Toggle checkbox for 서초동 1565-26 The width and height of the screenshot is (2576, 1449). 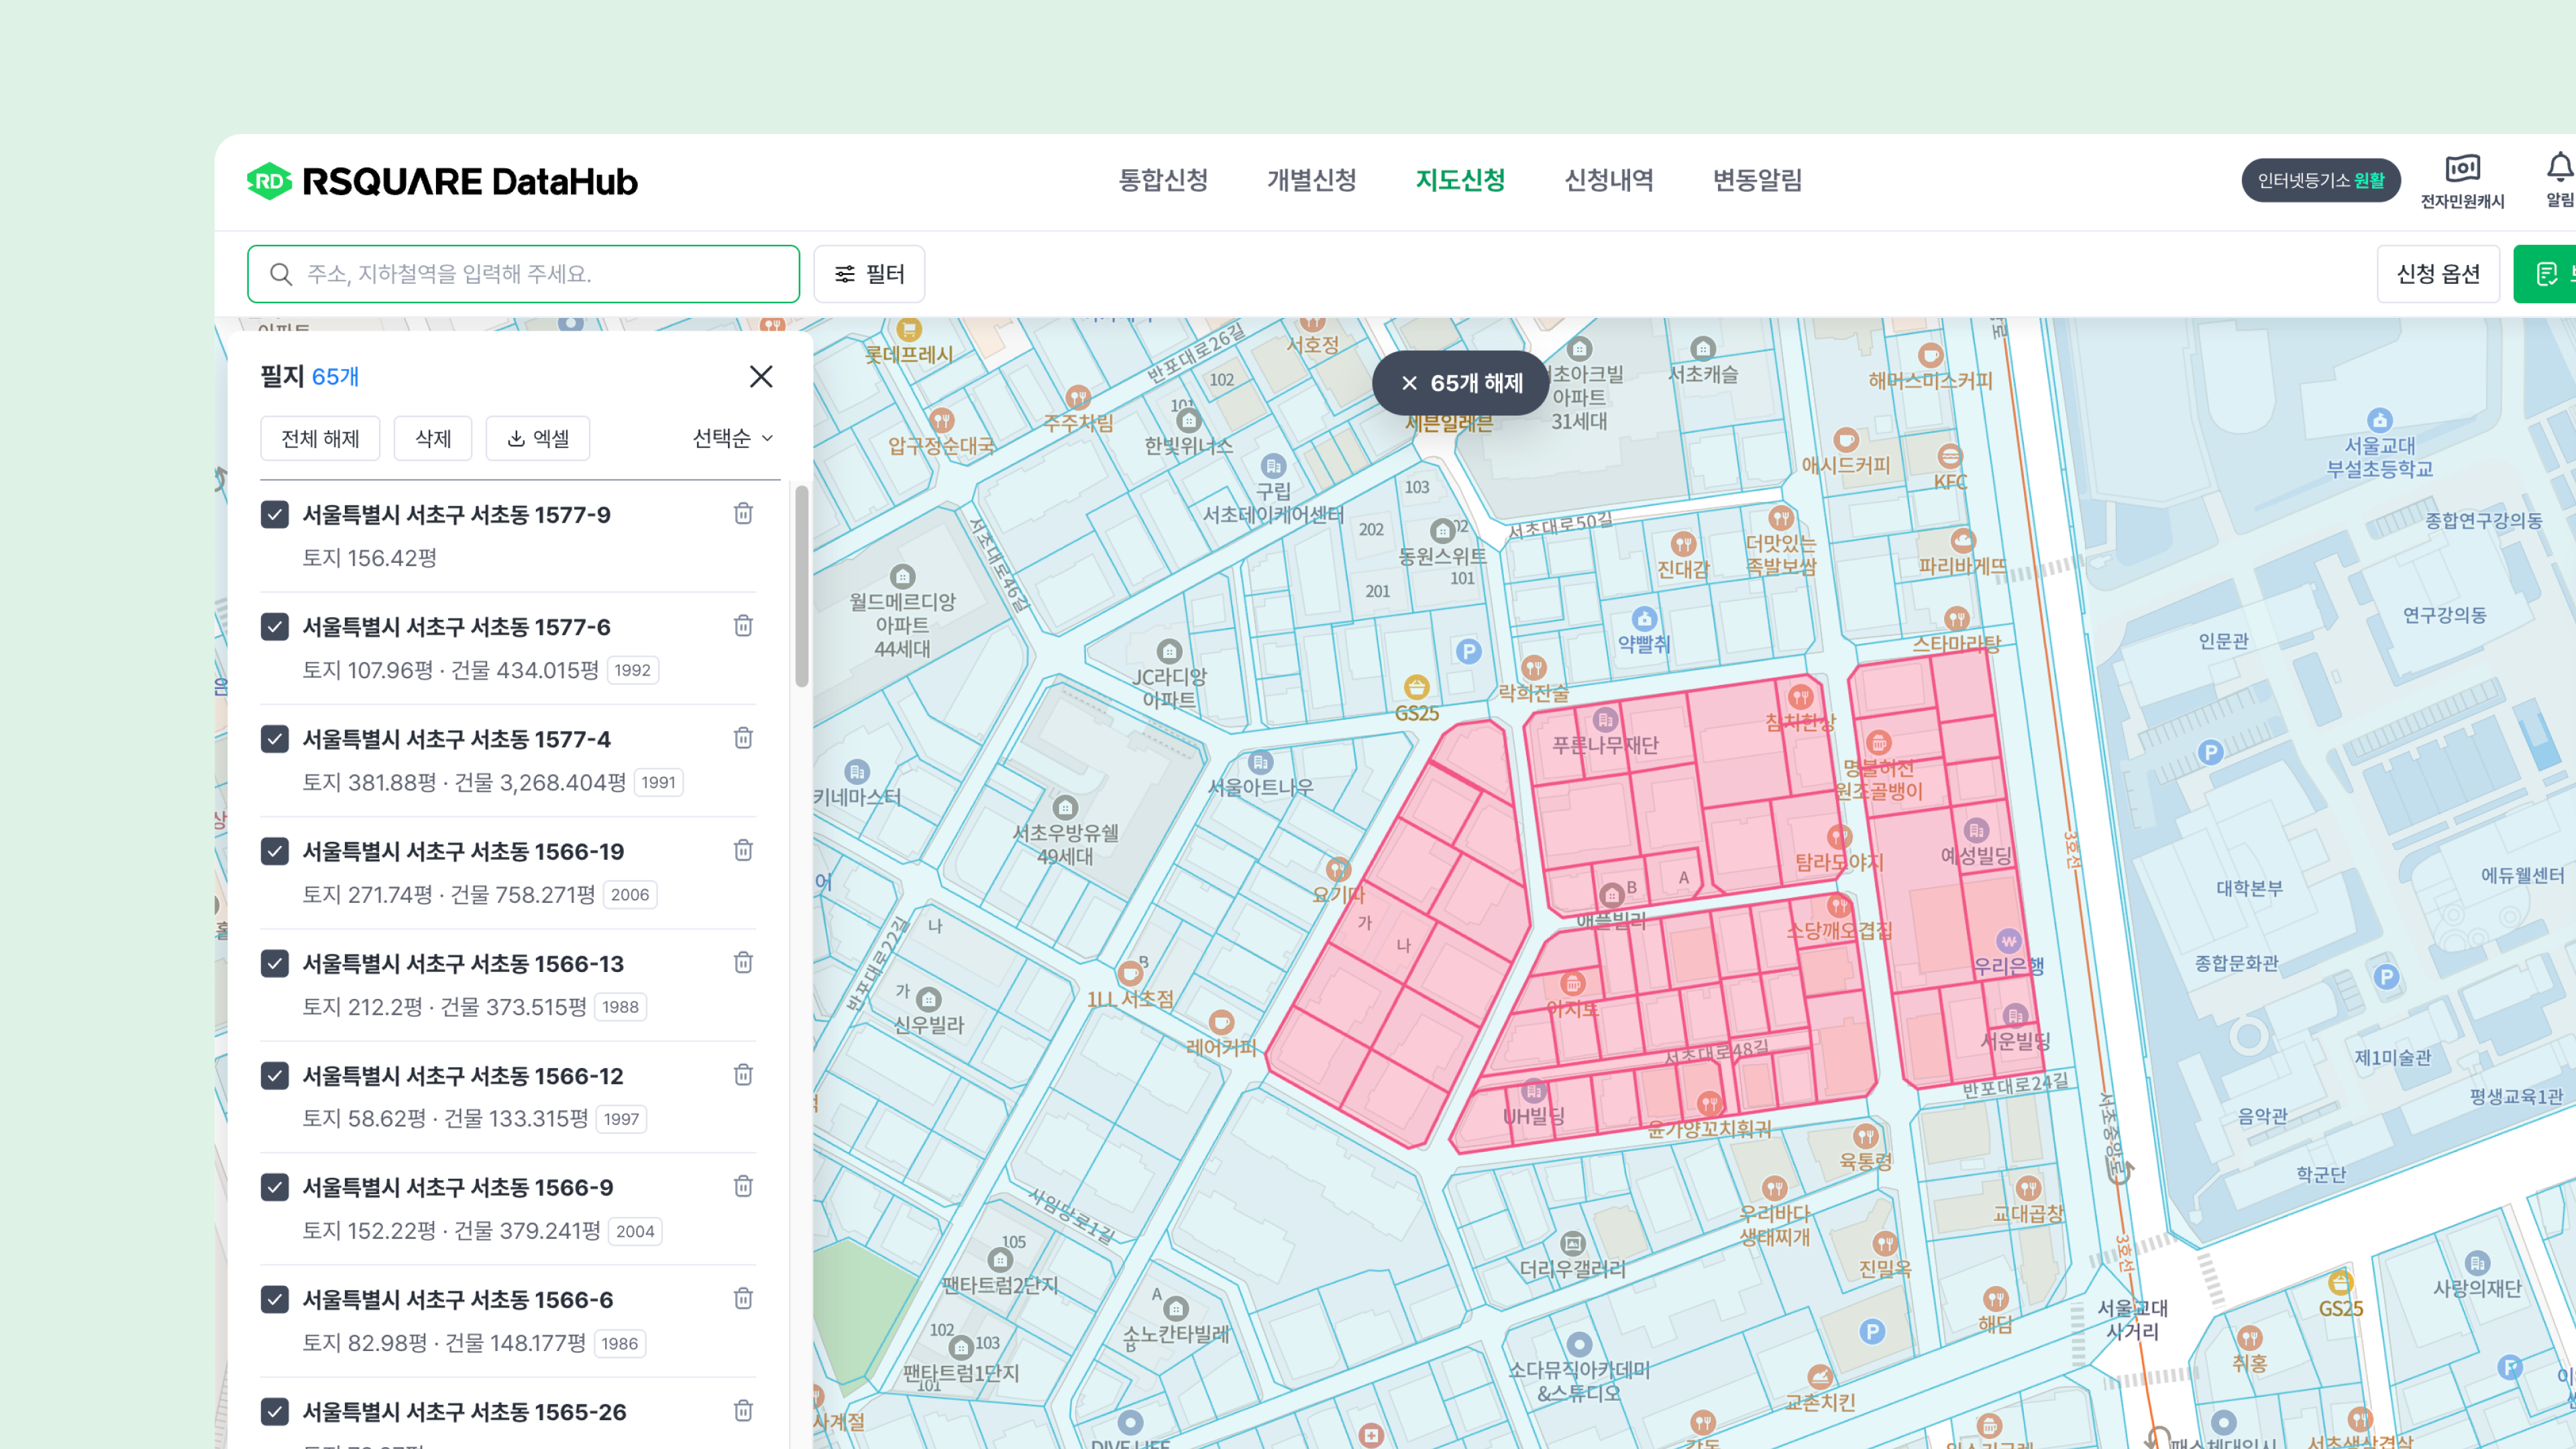click(275, 1411)
